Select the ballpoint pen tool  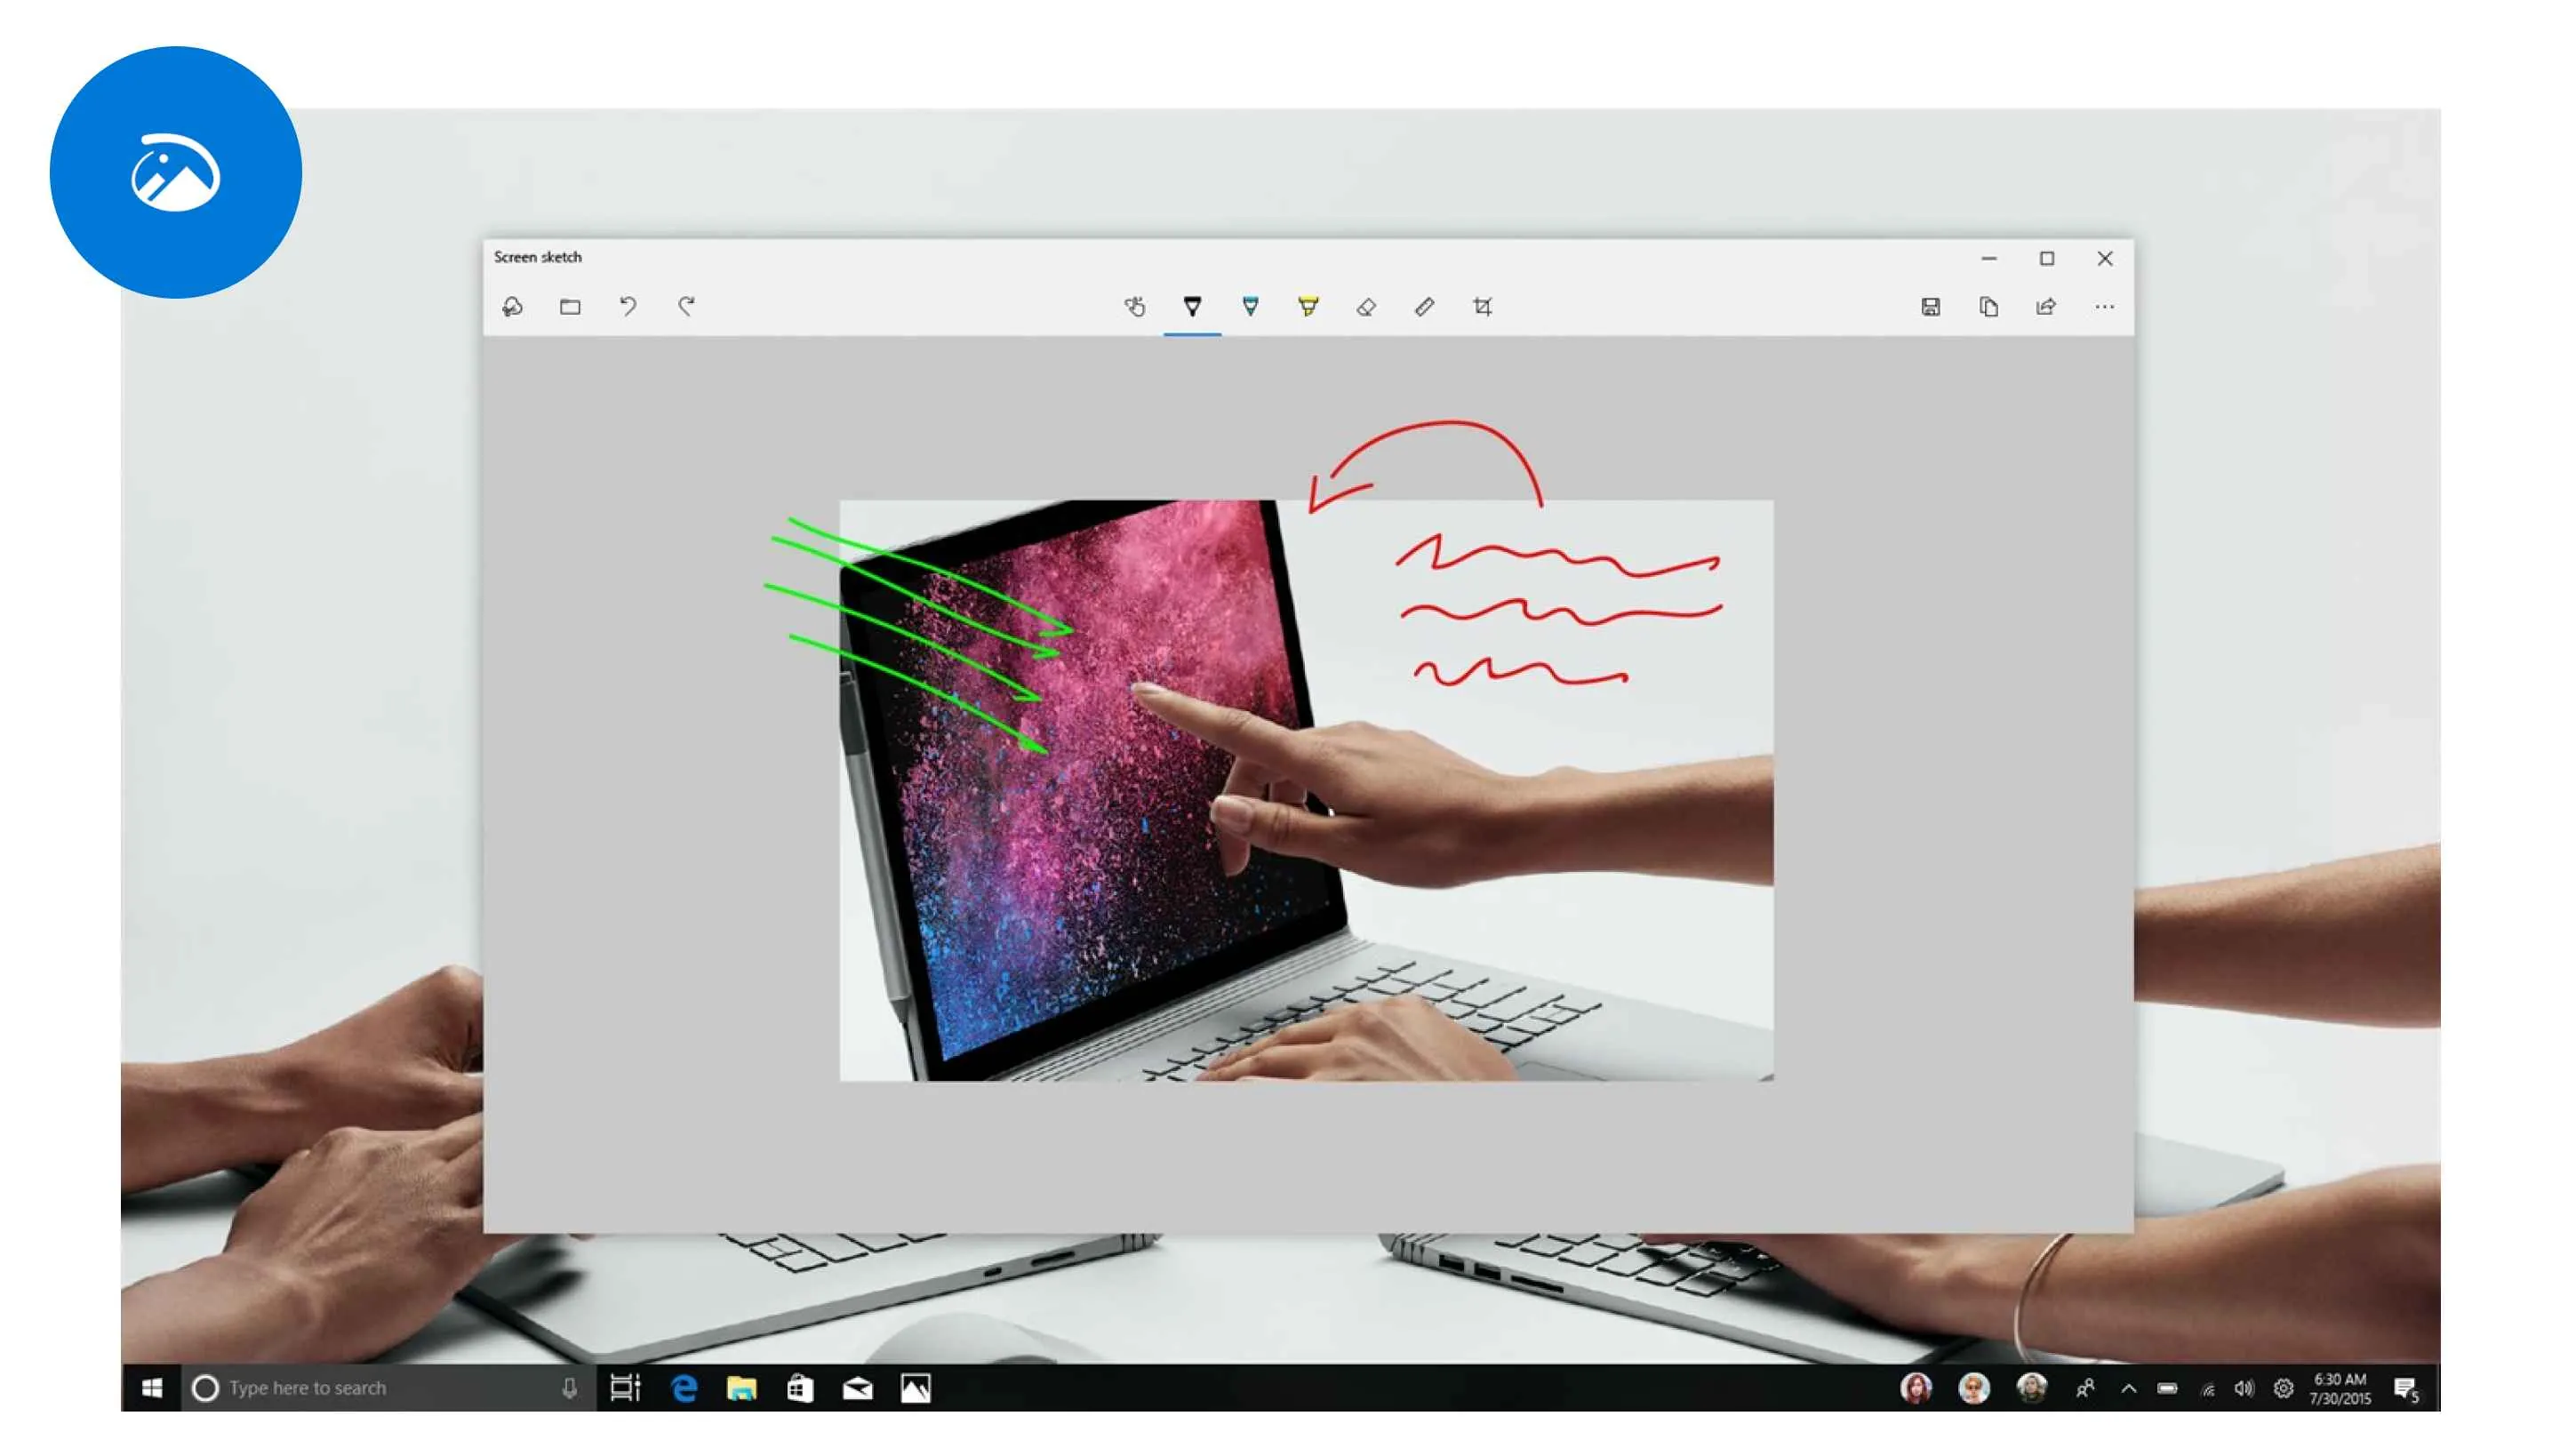[x=1192, y=306]
